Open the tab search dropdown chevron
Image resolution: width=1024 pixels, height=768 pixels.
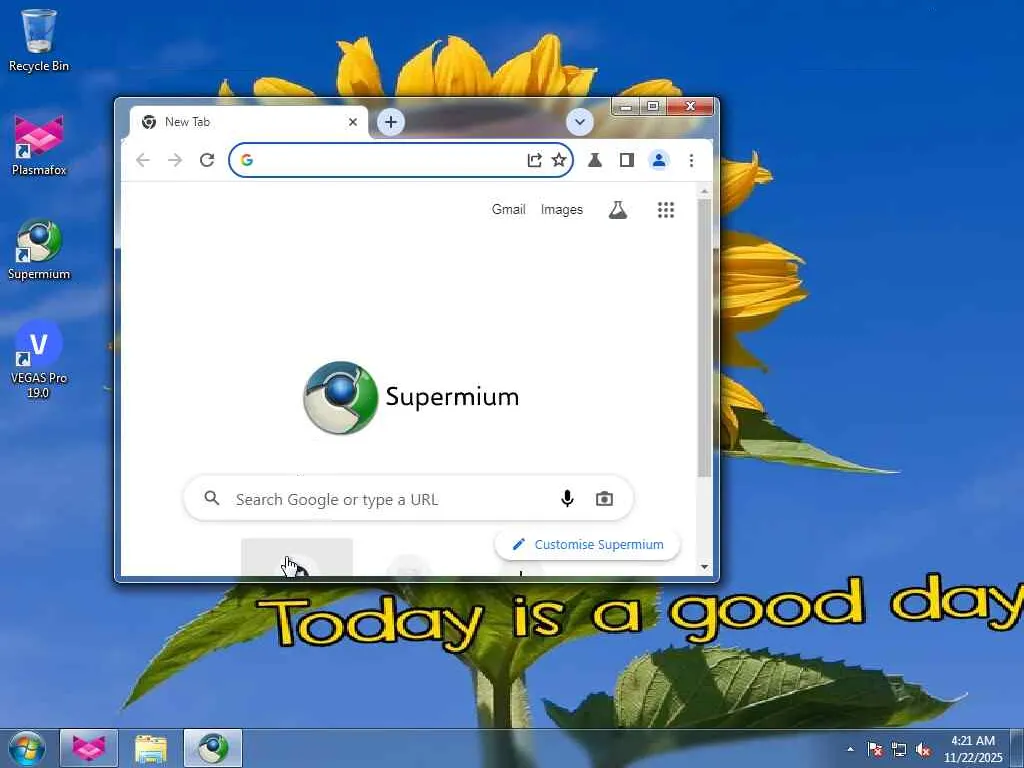tap(579, 122)
